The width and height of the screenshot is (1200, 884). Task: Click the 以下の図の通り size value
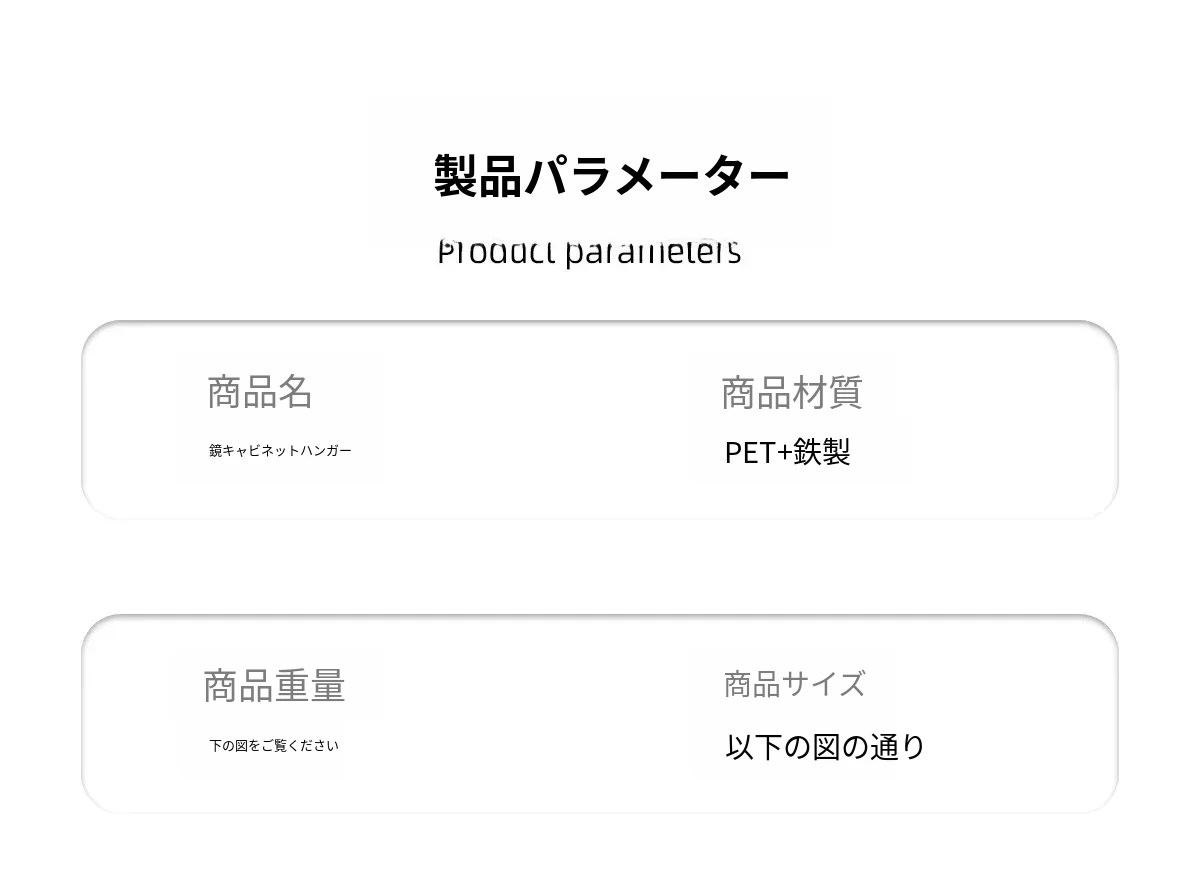[x=825, y=747]
